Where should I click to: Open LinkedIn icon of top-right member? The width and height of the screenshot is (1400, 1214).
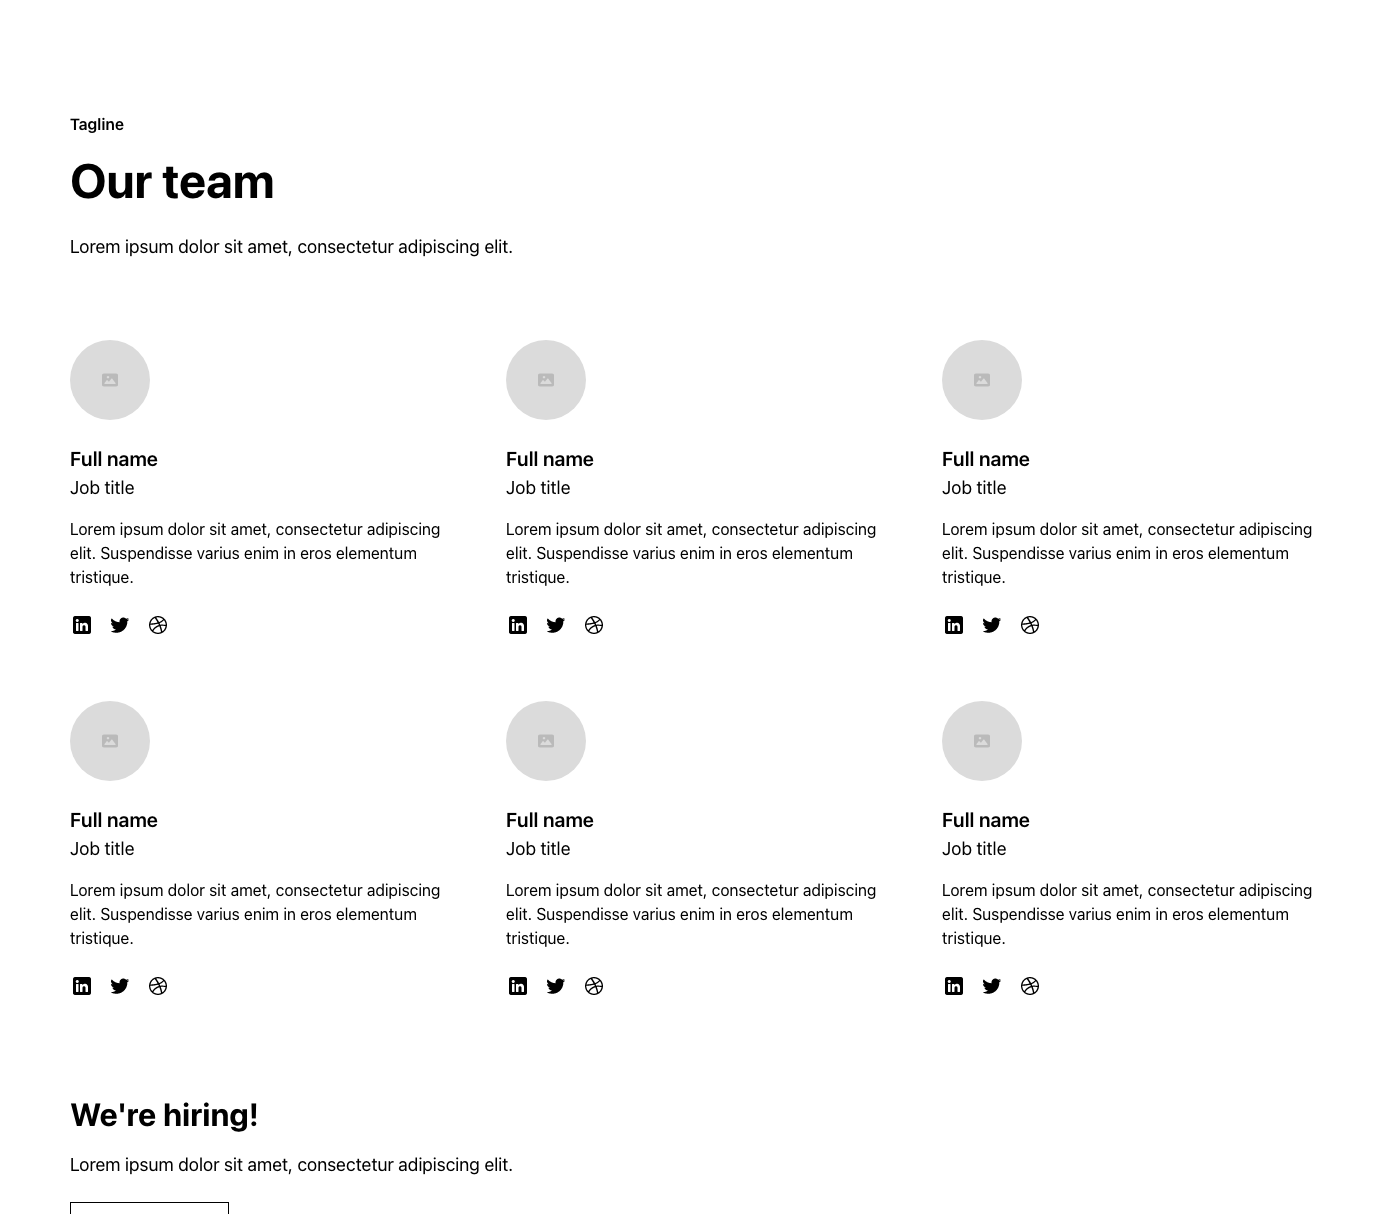[x=954, y=625]
